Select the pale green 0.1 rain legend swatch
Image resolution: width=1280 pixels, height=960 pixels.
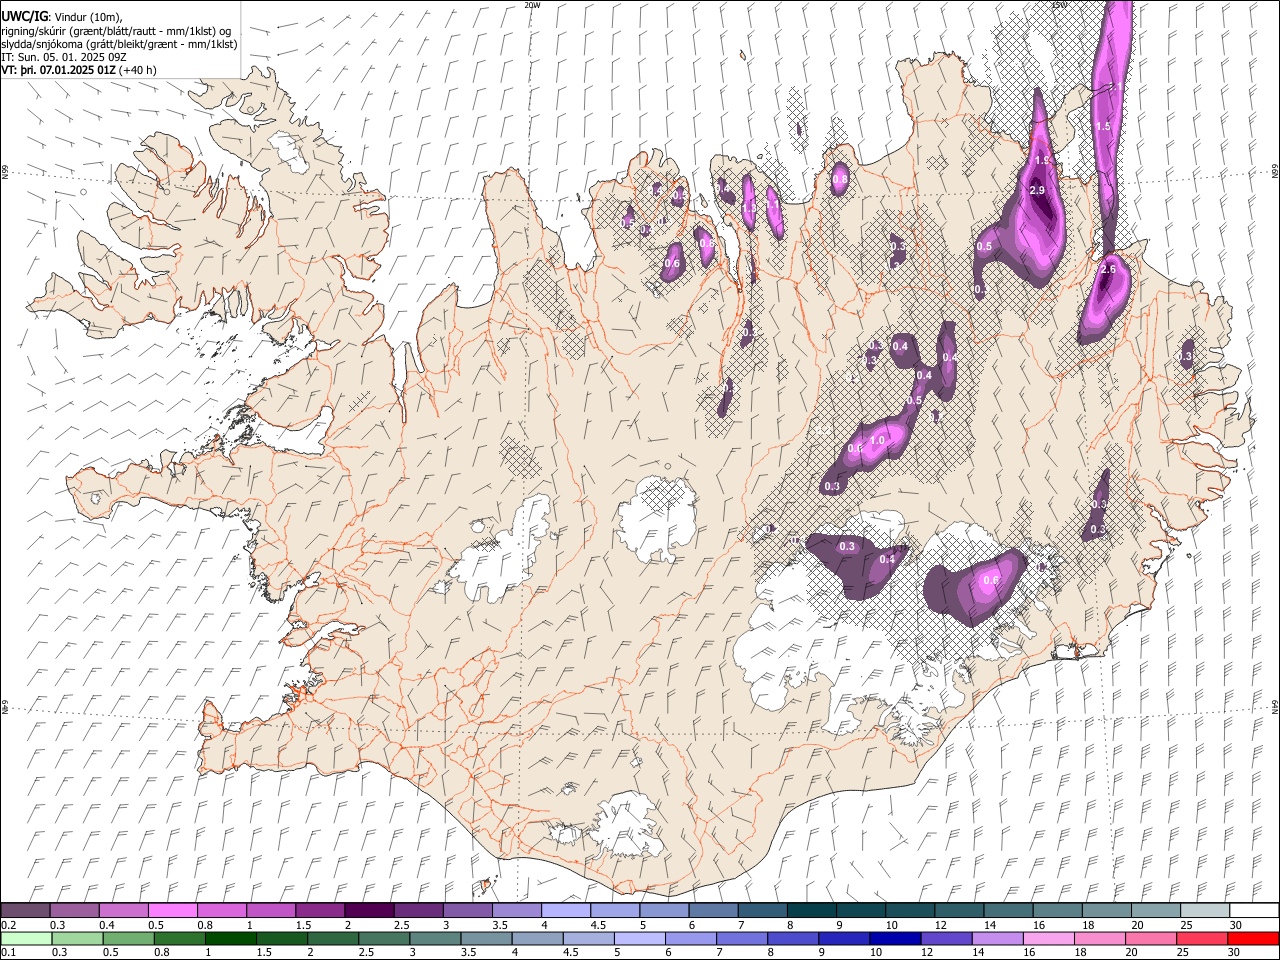tap(25, 938)
